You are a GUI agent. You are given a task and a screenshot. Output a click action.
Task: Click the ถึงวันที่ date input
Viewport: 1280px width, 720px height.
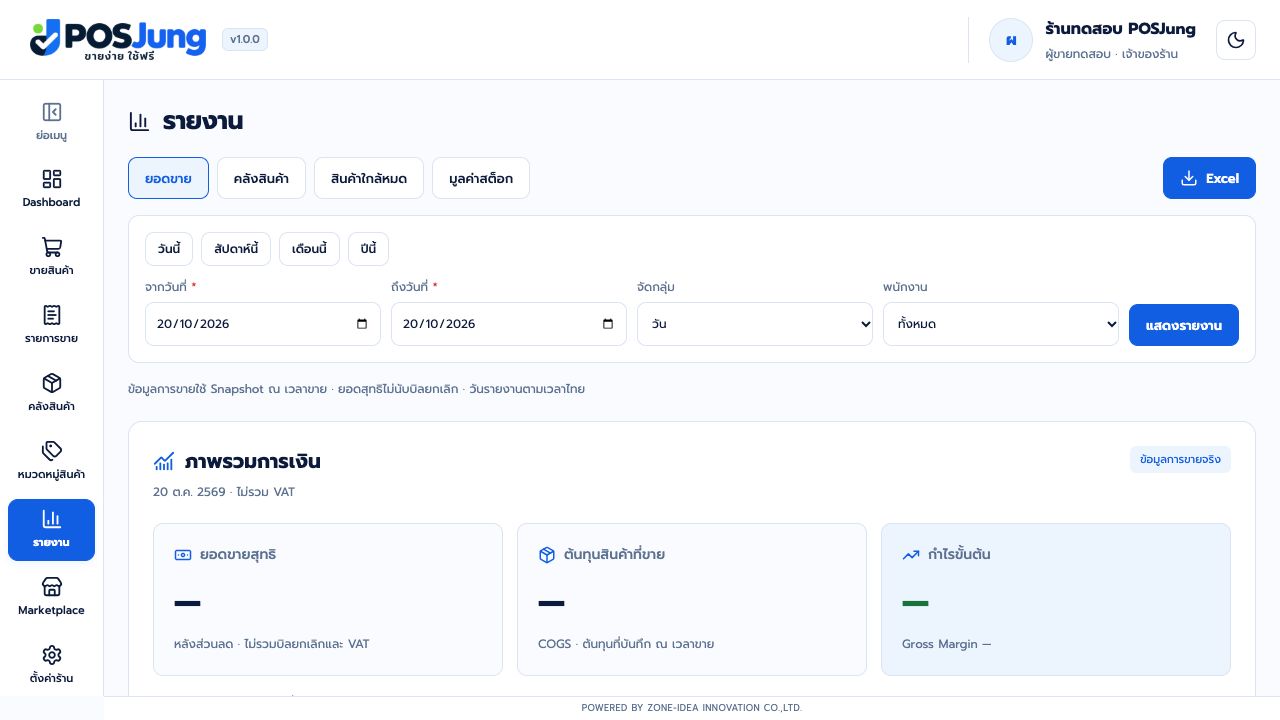509,324
